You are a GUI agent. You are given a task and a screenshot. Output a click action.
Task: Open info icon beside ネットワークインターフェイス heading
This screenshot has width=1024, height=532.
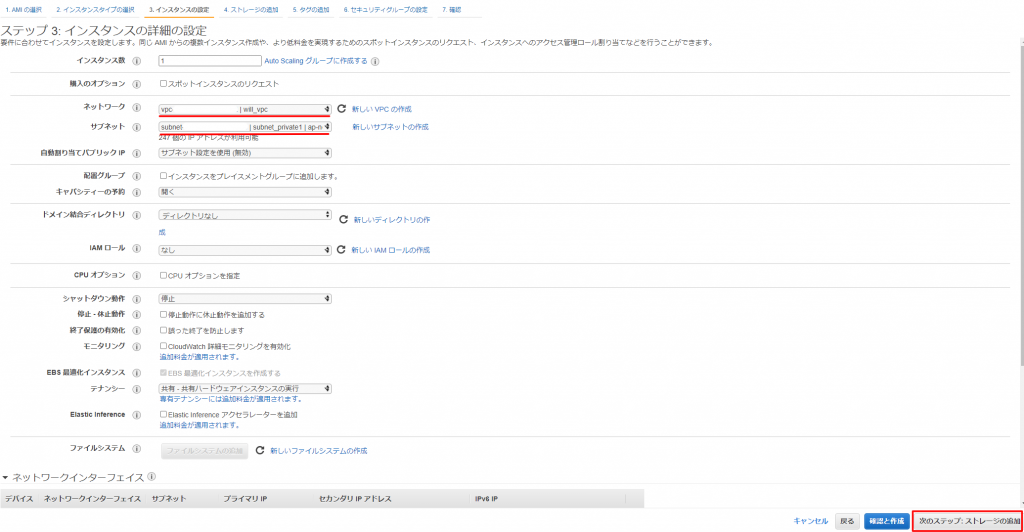tap(152, 477)
